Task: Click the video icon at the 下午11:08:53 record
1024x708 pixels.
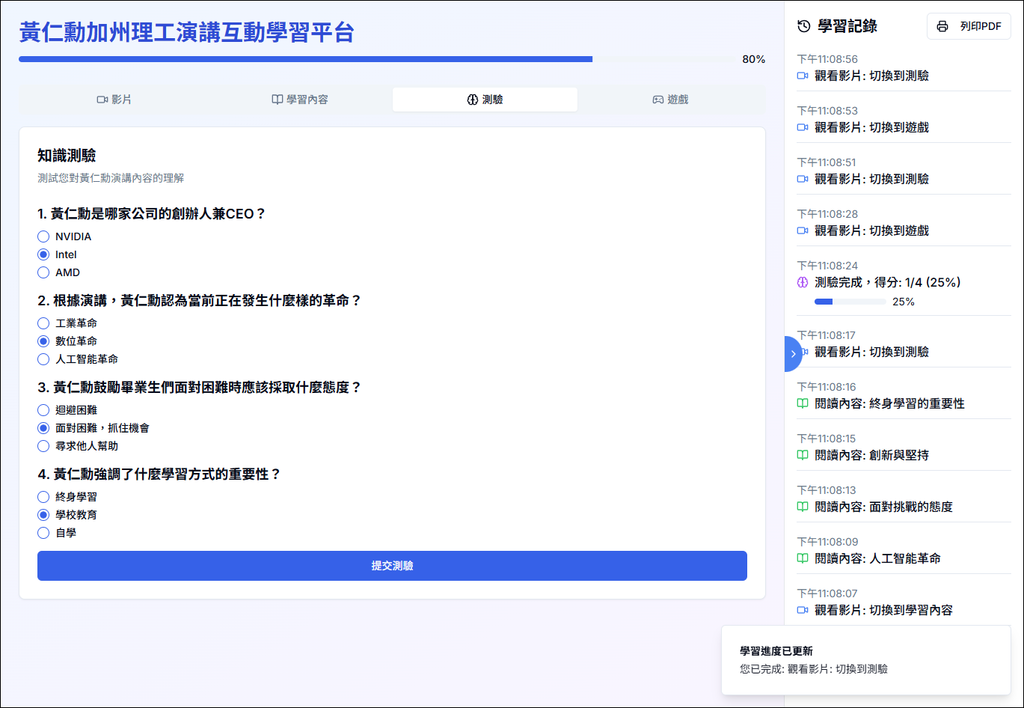Action: pyautogui.click(x=803, y=127)
